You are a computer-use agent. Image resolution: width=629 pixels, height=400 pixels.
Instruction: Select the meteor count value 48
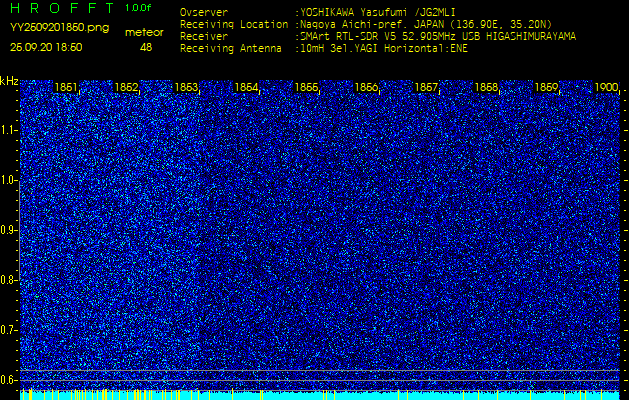[x=146, y=47]
